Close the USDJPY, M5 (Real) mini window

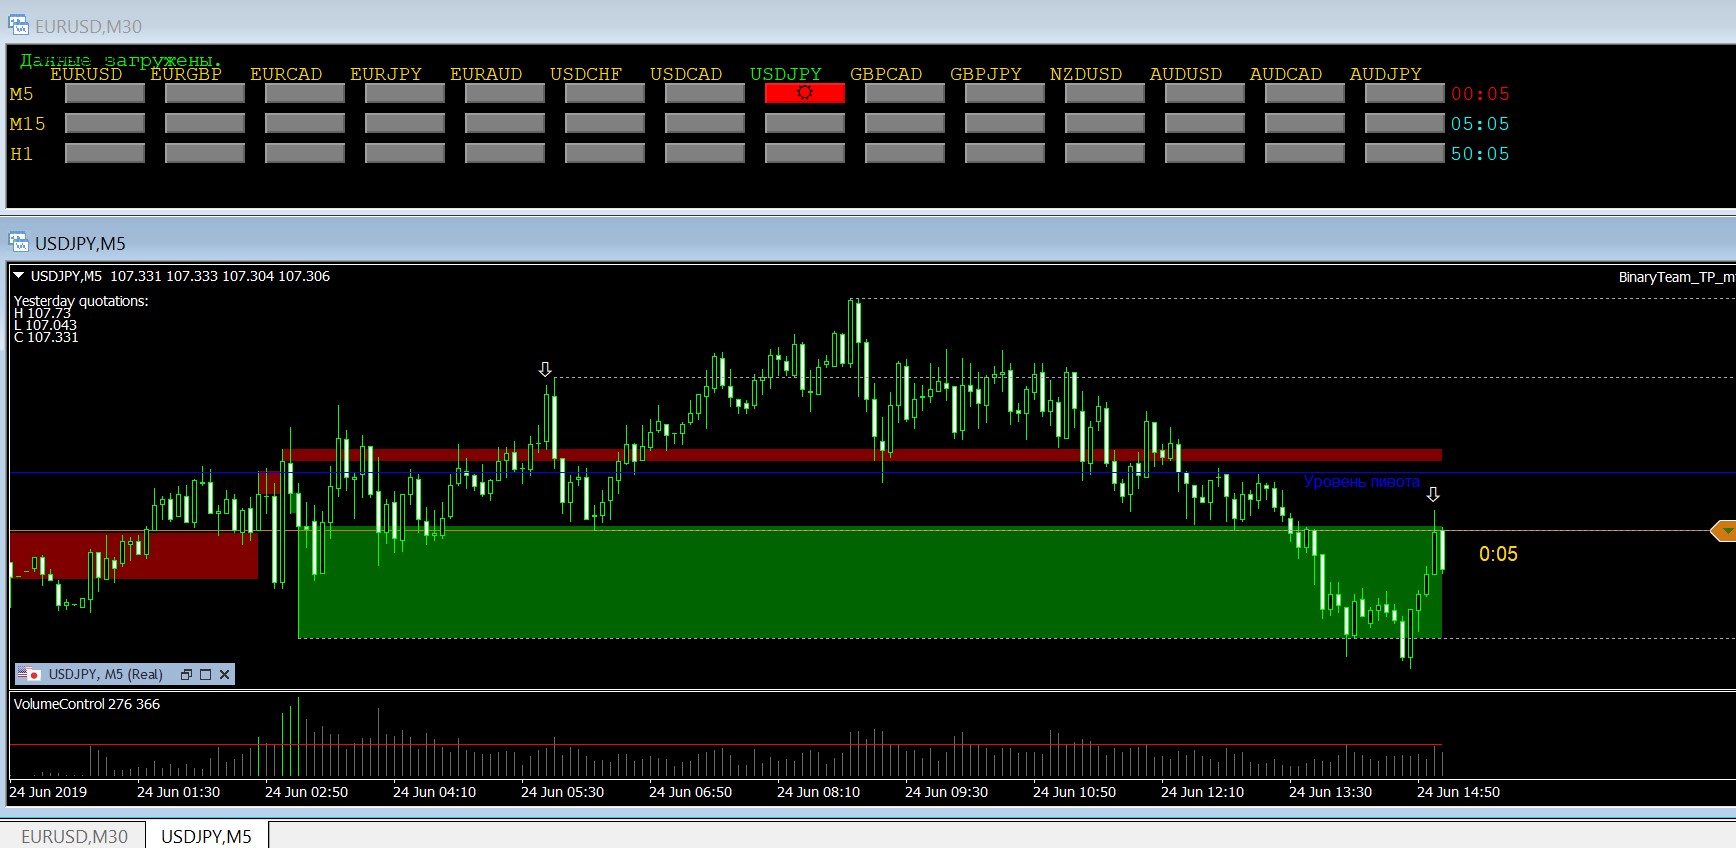coord(225,675)
